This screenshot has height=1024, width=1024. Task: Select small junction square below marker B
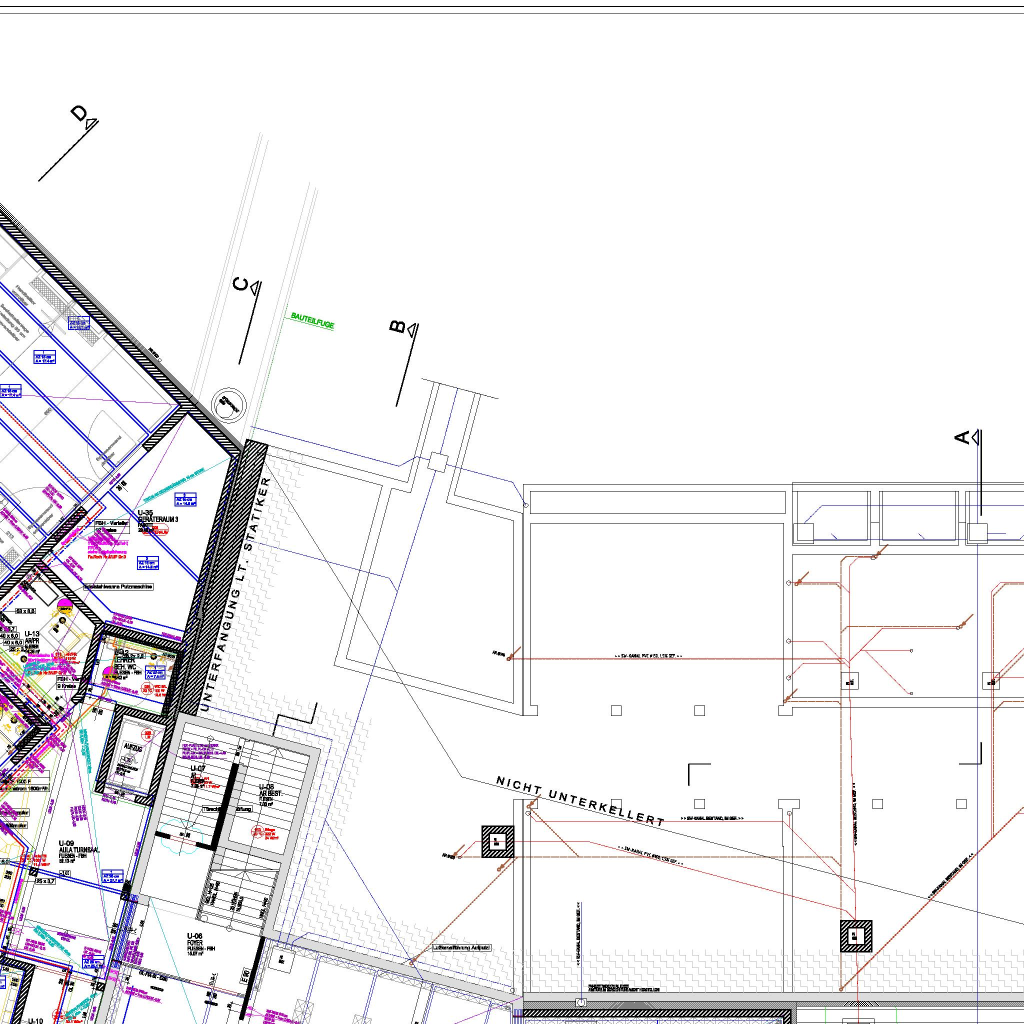pyautogui.click(x=437, y=462)
